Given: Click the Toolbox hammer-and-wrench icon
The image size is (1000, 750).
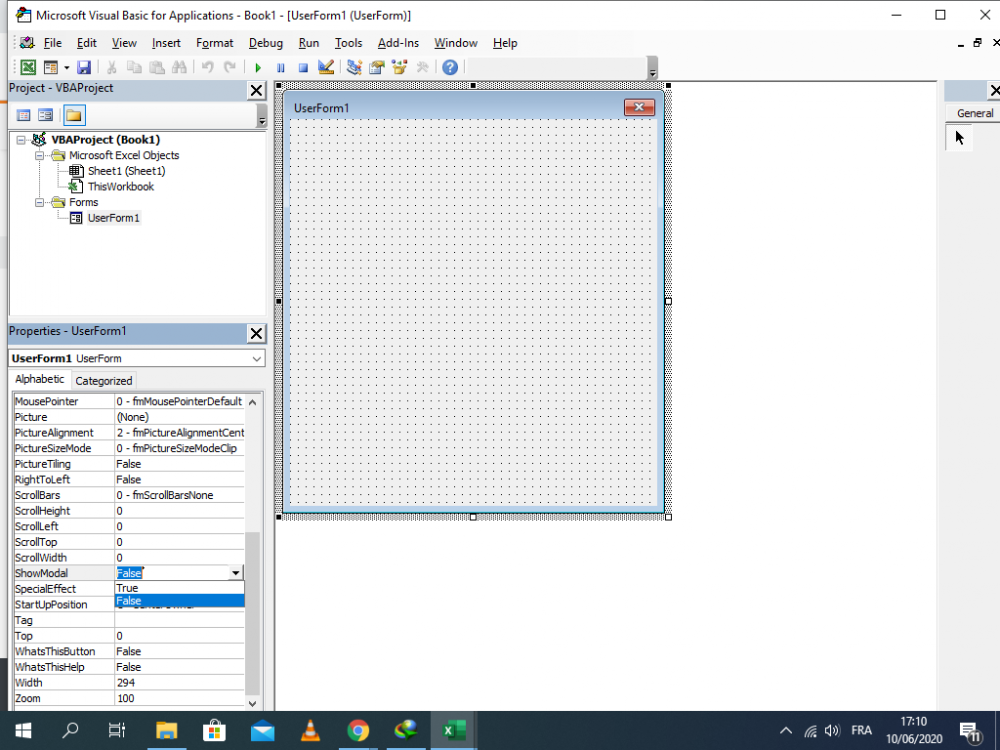Looking at the screenshot, I should pyautogui.click(x=422, y=67).
